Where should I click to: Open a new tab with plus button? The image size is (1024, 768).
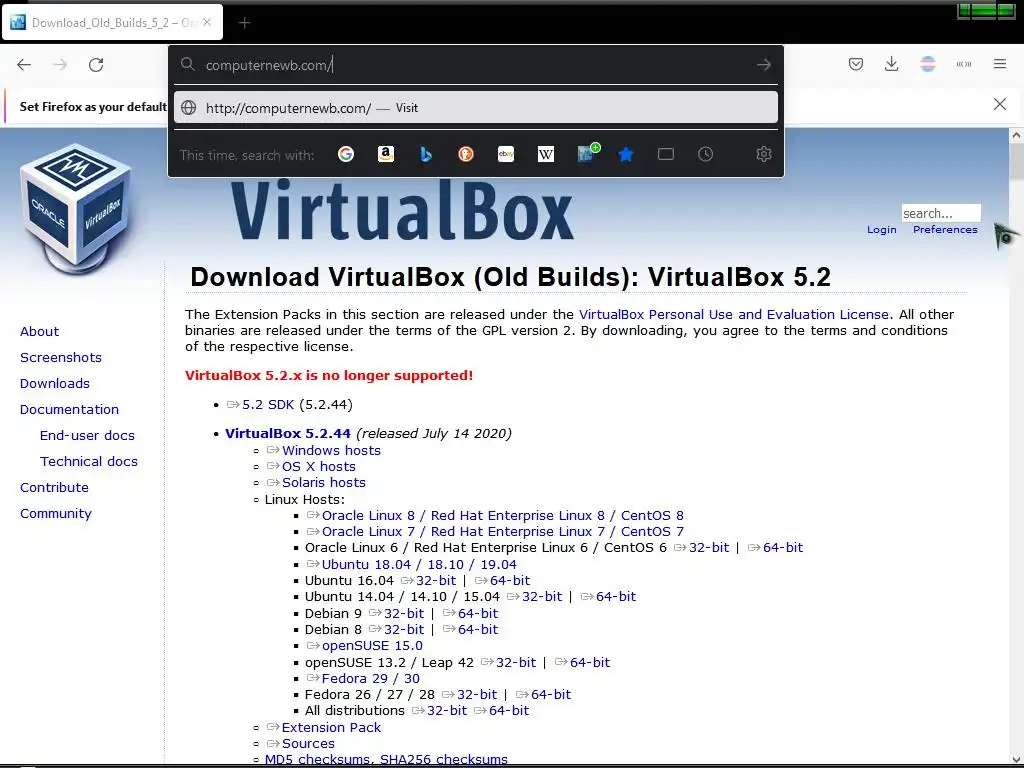(244, 23)
